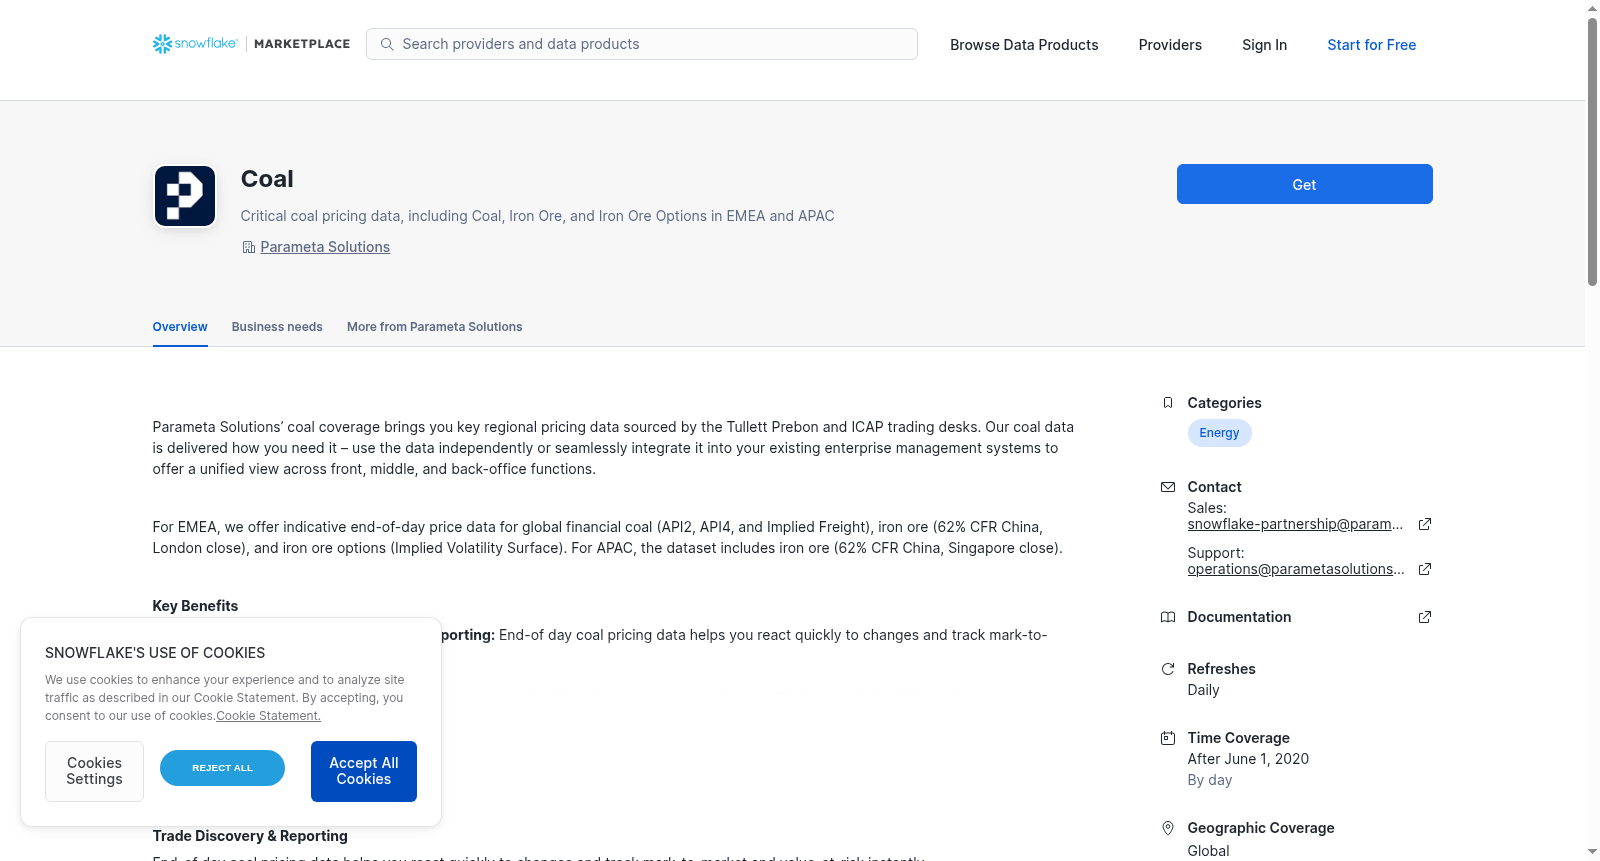
Task: Click the Time Coverage heading
Action: click(x=1238, y=738)
